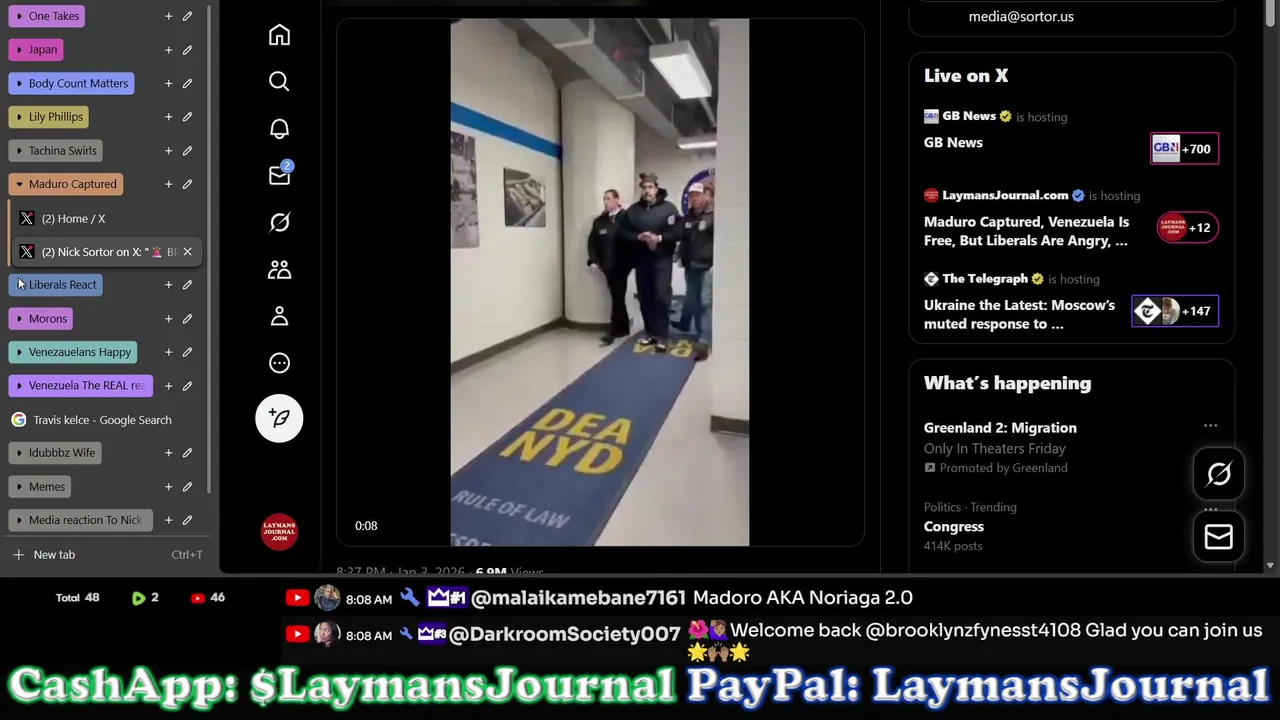Click the Total 48 tab count
The image size is (1280, 720).
(x=78, y=597)
